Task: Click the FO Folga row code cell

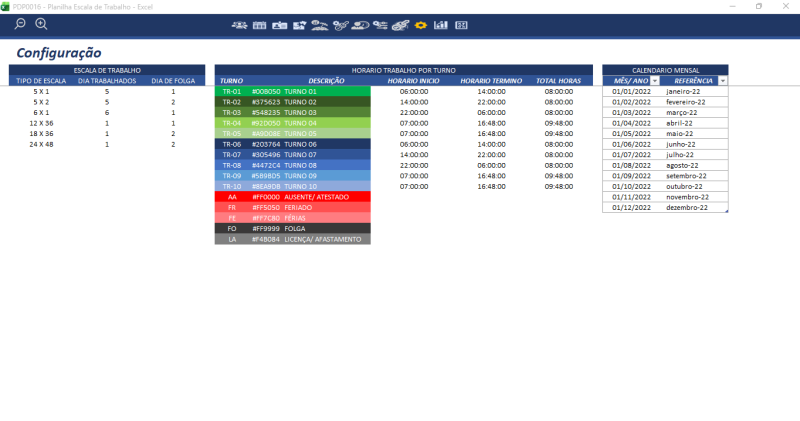Action: click(232, 229)
